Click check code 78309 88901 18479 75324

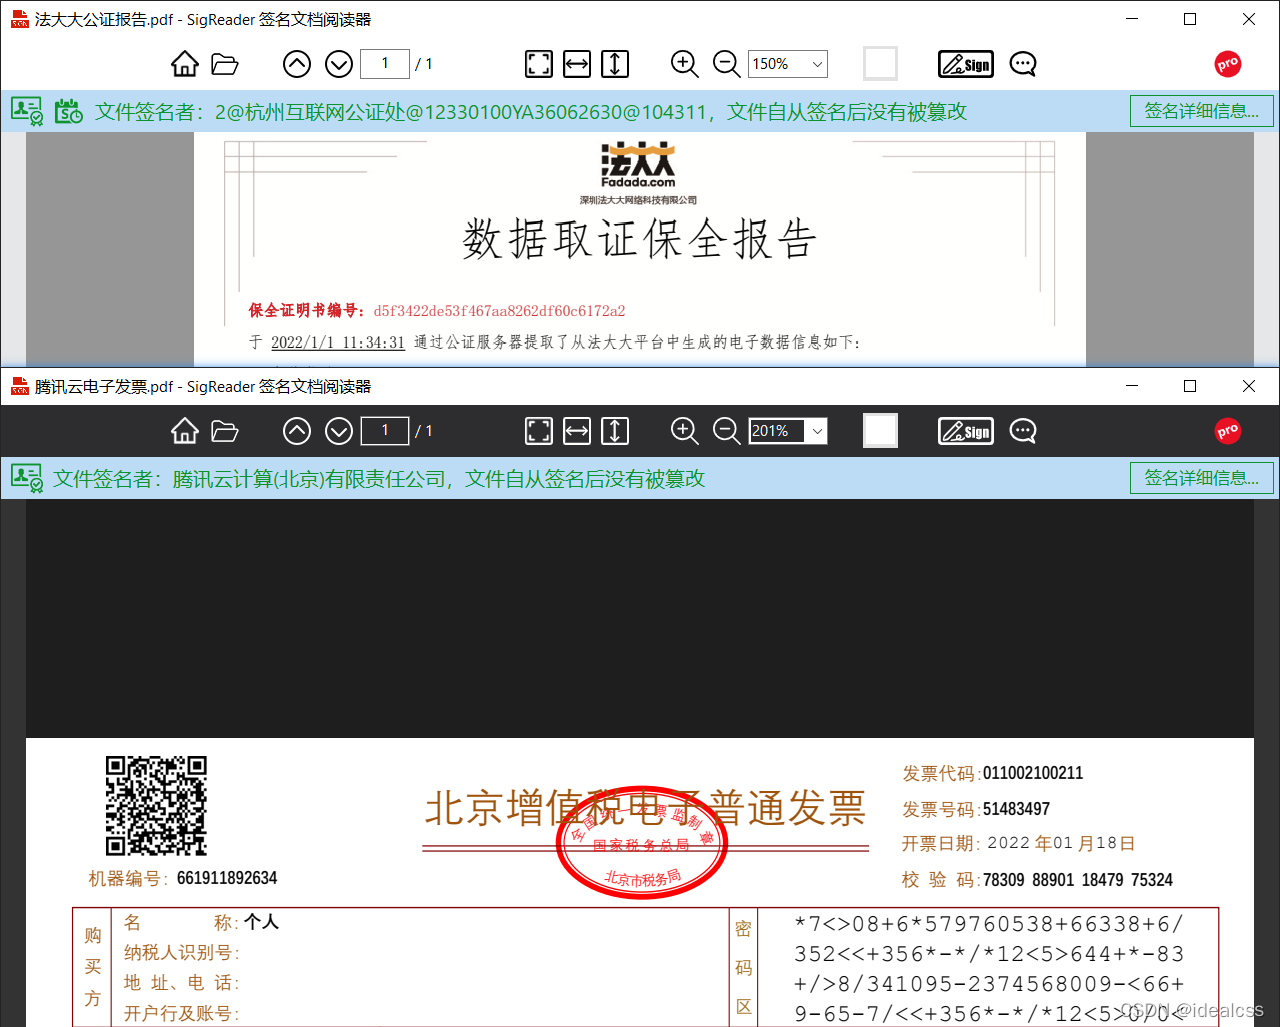1078,880
